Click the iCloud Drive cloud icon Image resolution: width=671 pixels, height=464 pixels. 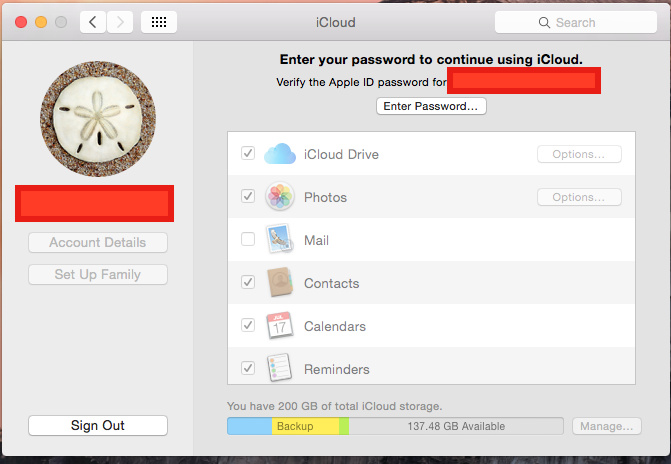[280, 154]
